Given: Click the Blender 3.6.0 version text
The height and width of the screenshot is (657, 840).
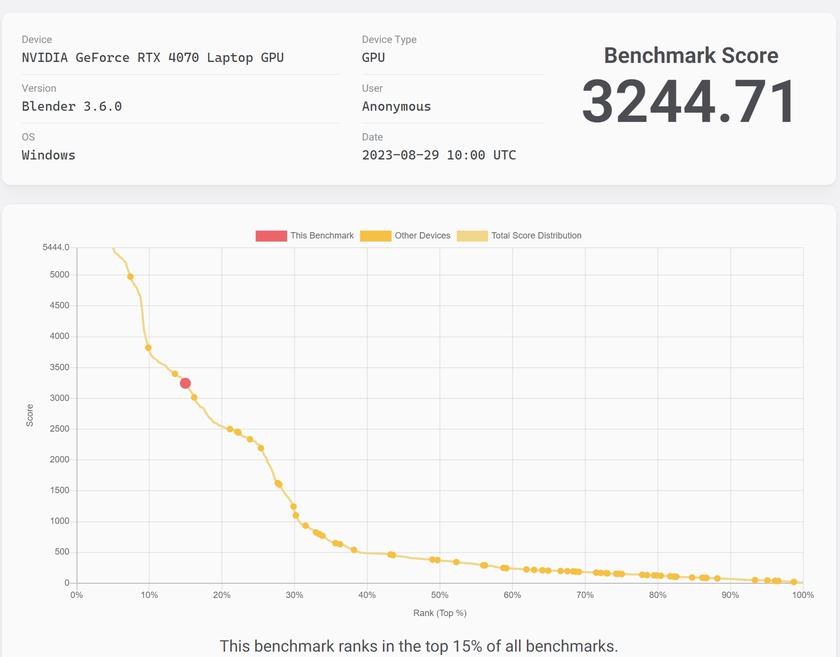Looking at the screenshot, I should [72, 106].
